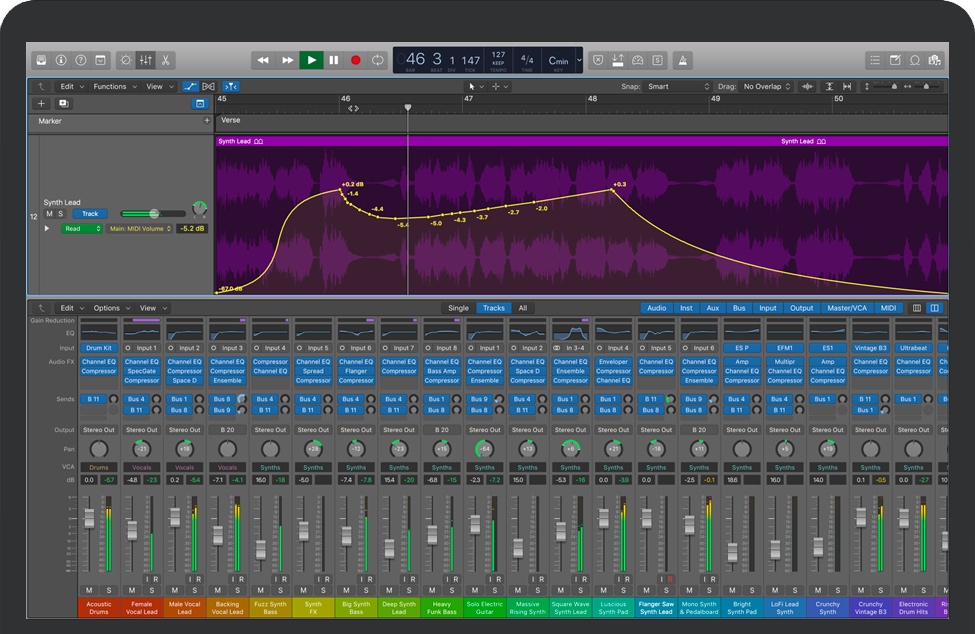Open the Functions menu in tracks area
Screen dimensions: 975x634
point(113,87)
